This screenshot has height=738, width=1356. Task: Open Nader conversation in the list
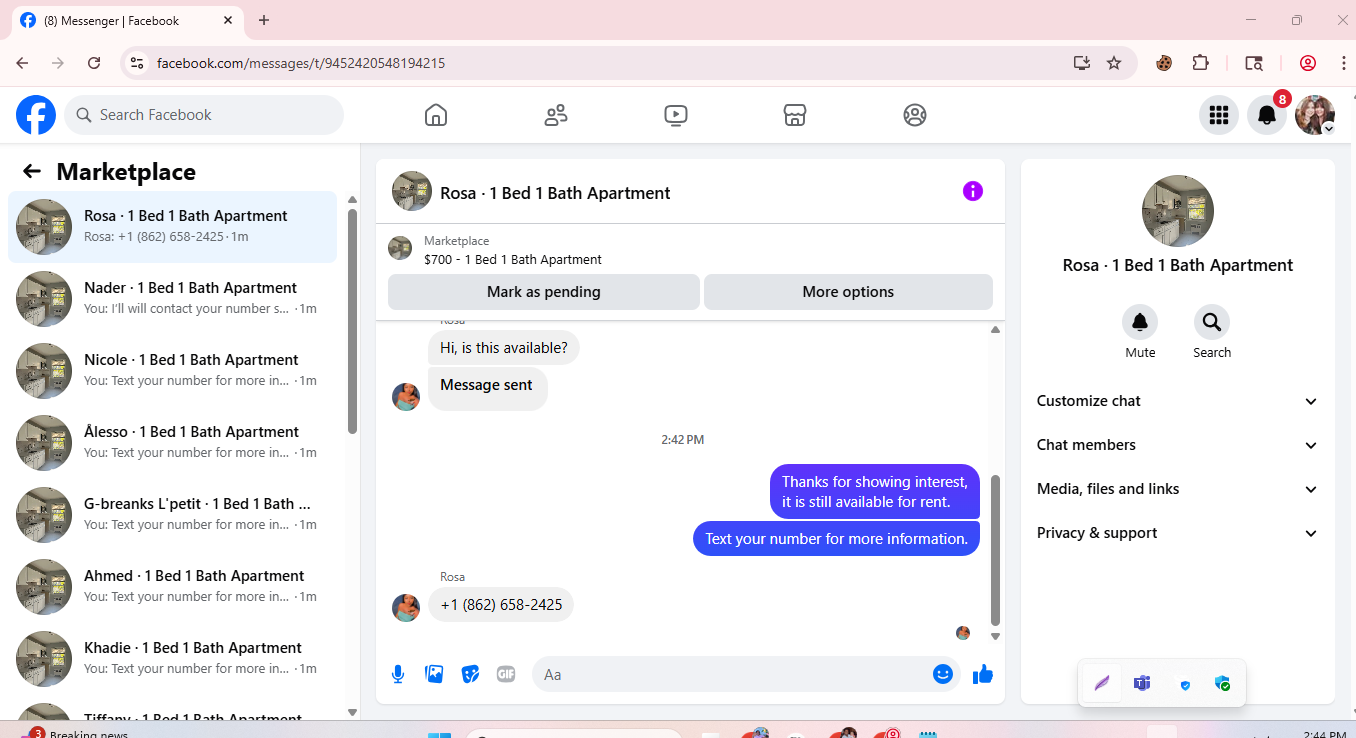[x=172, y=299]
